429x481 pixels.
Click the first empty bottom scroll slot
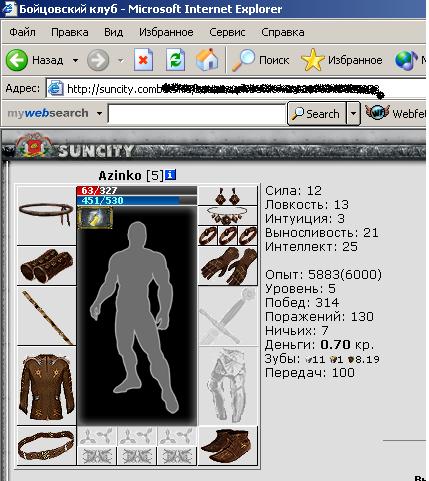(x=97, y=455)
